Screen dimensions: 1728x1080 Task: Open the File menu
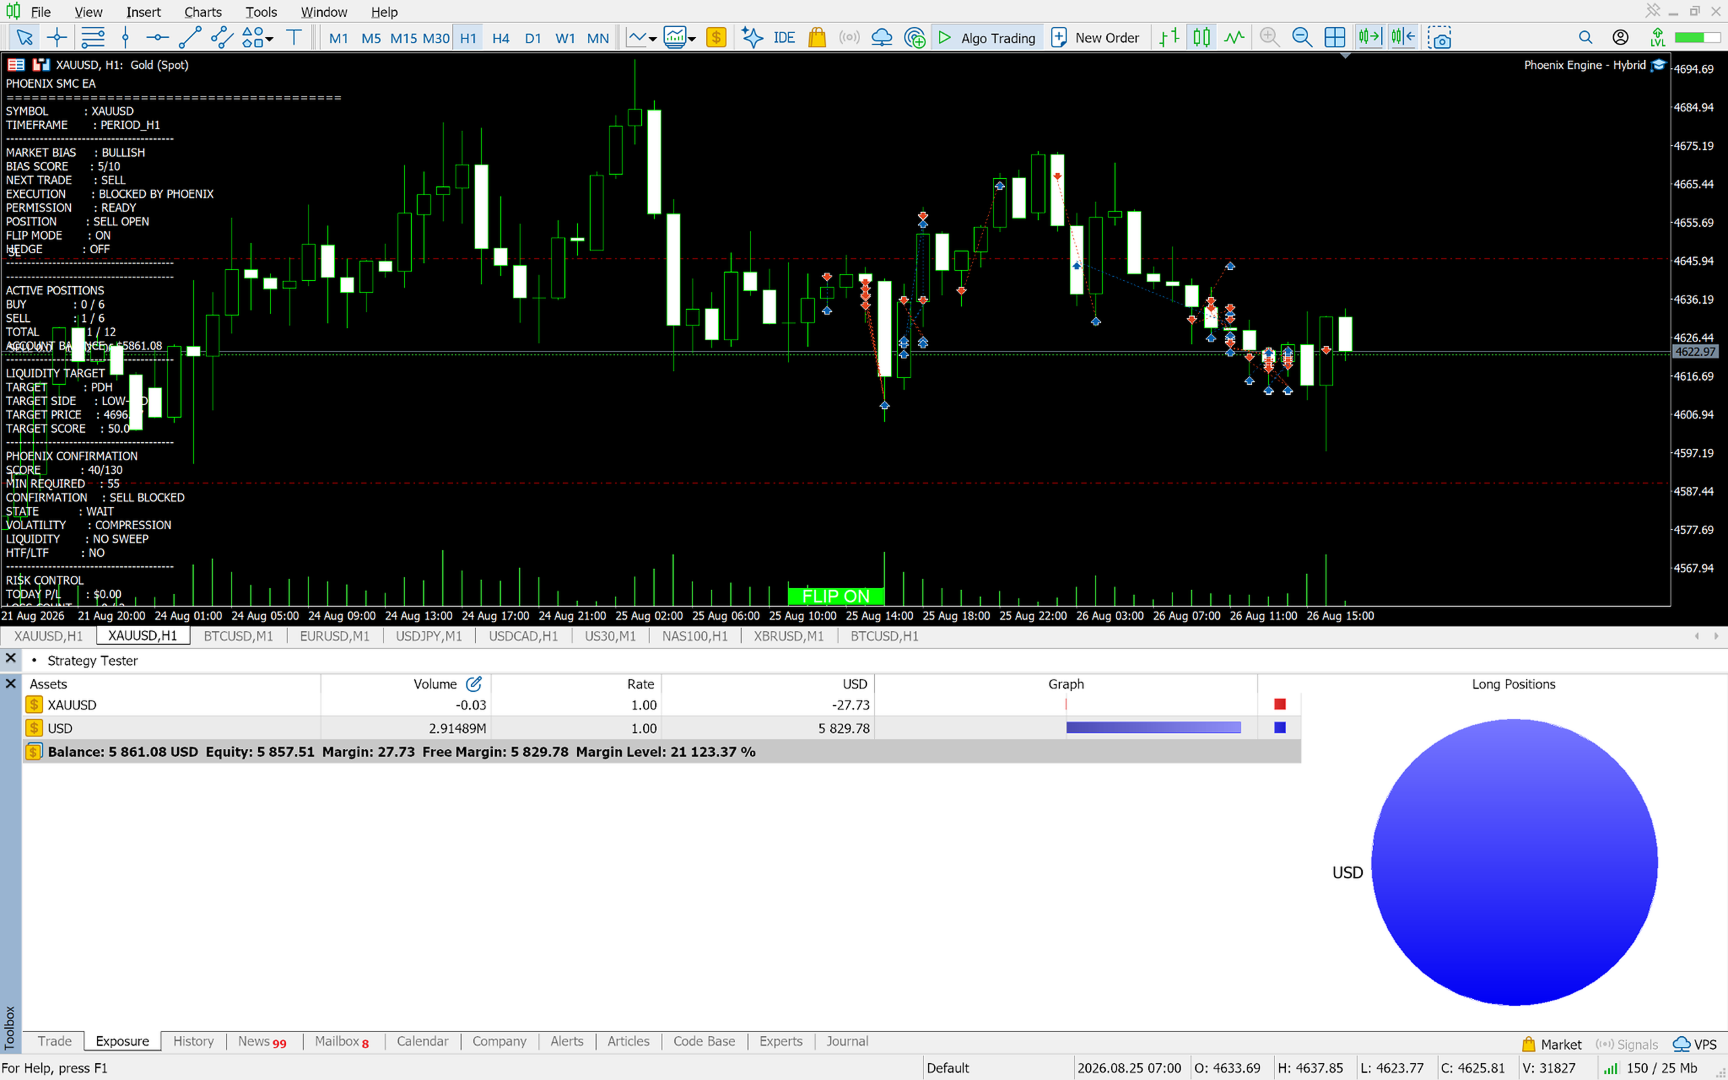[x=41, y=12]
